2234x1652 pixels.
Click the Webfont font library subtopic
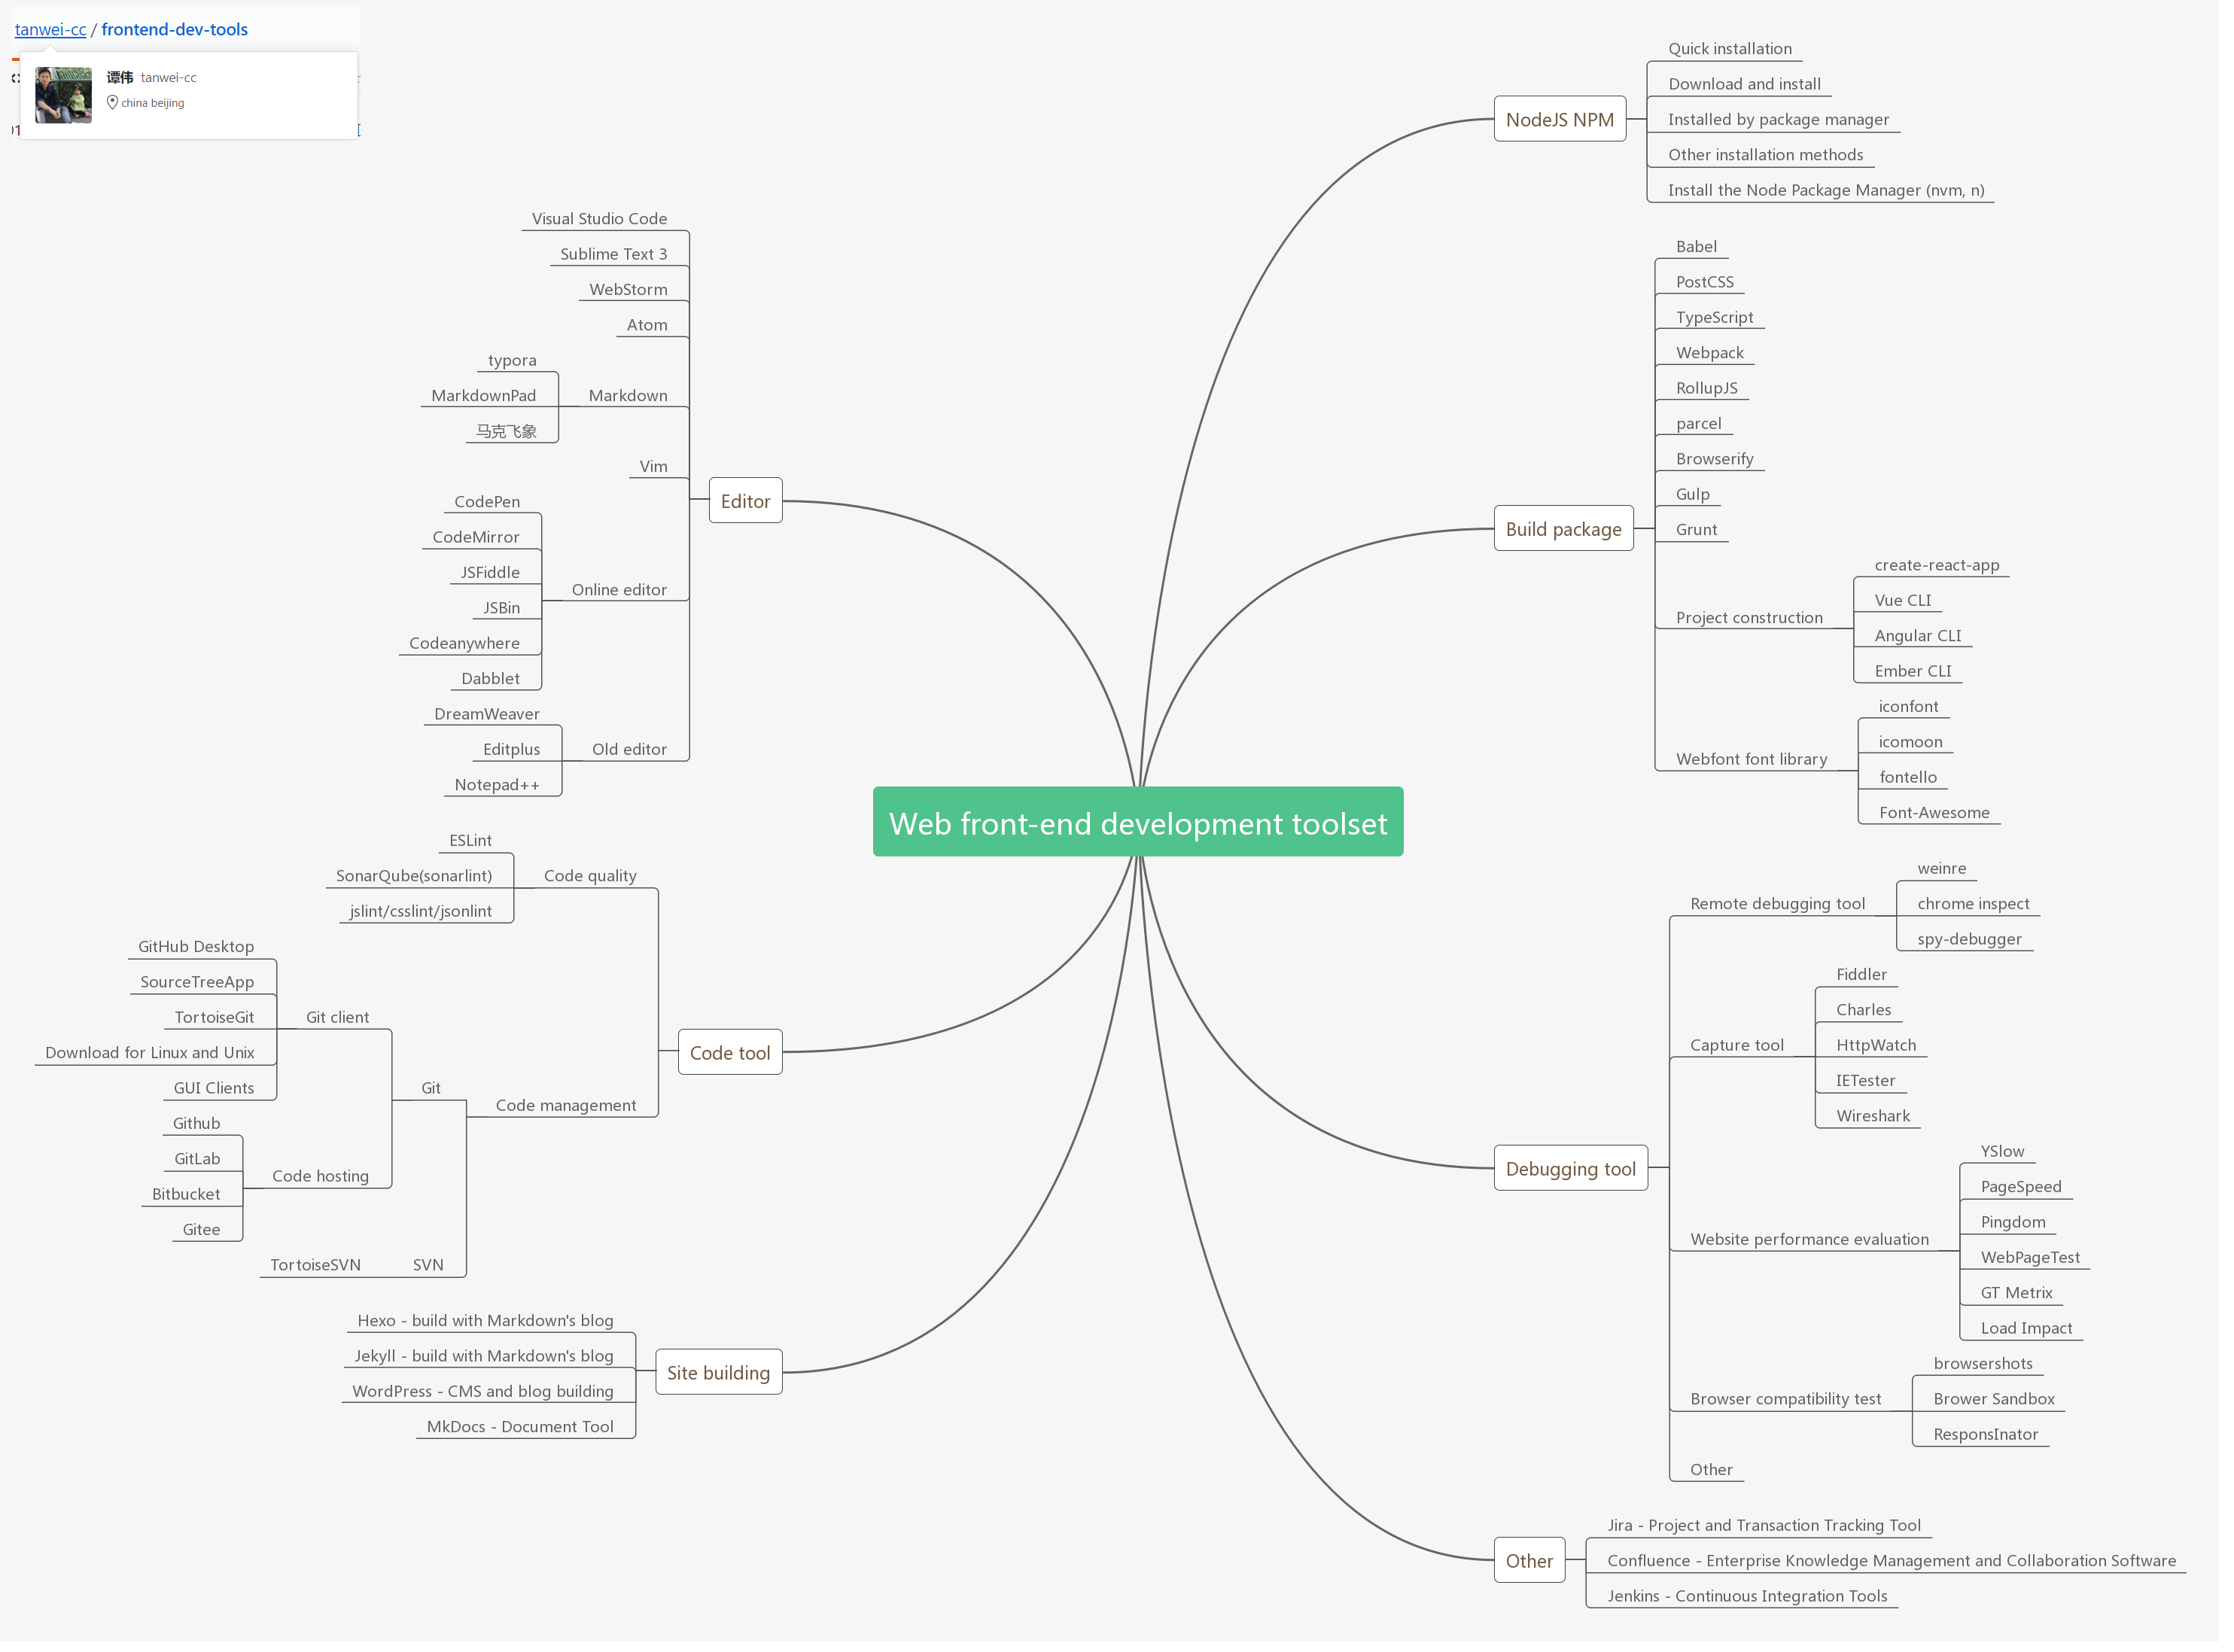point(1763,763)
